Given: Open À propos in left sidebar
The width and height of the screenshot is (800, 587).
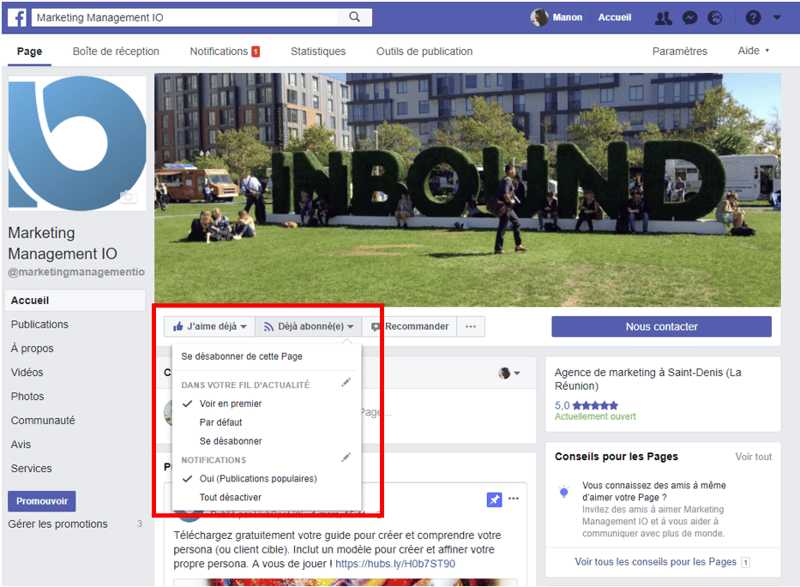Looking at the screenshot, I should tap(32, 348).
